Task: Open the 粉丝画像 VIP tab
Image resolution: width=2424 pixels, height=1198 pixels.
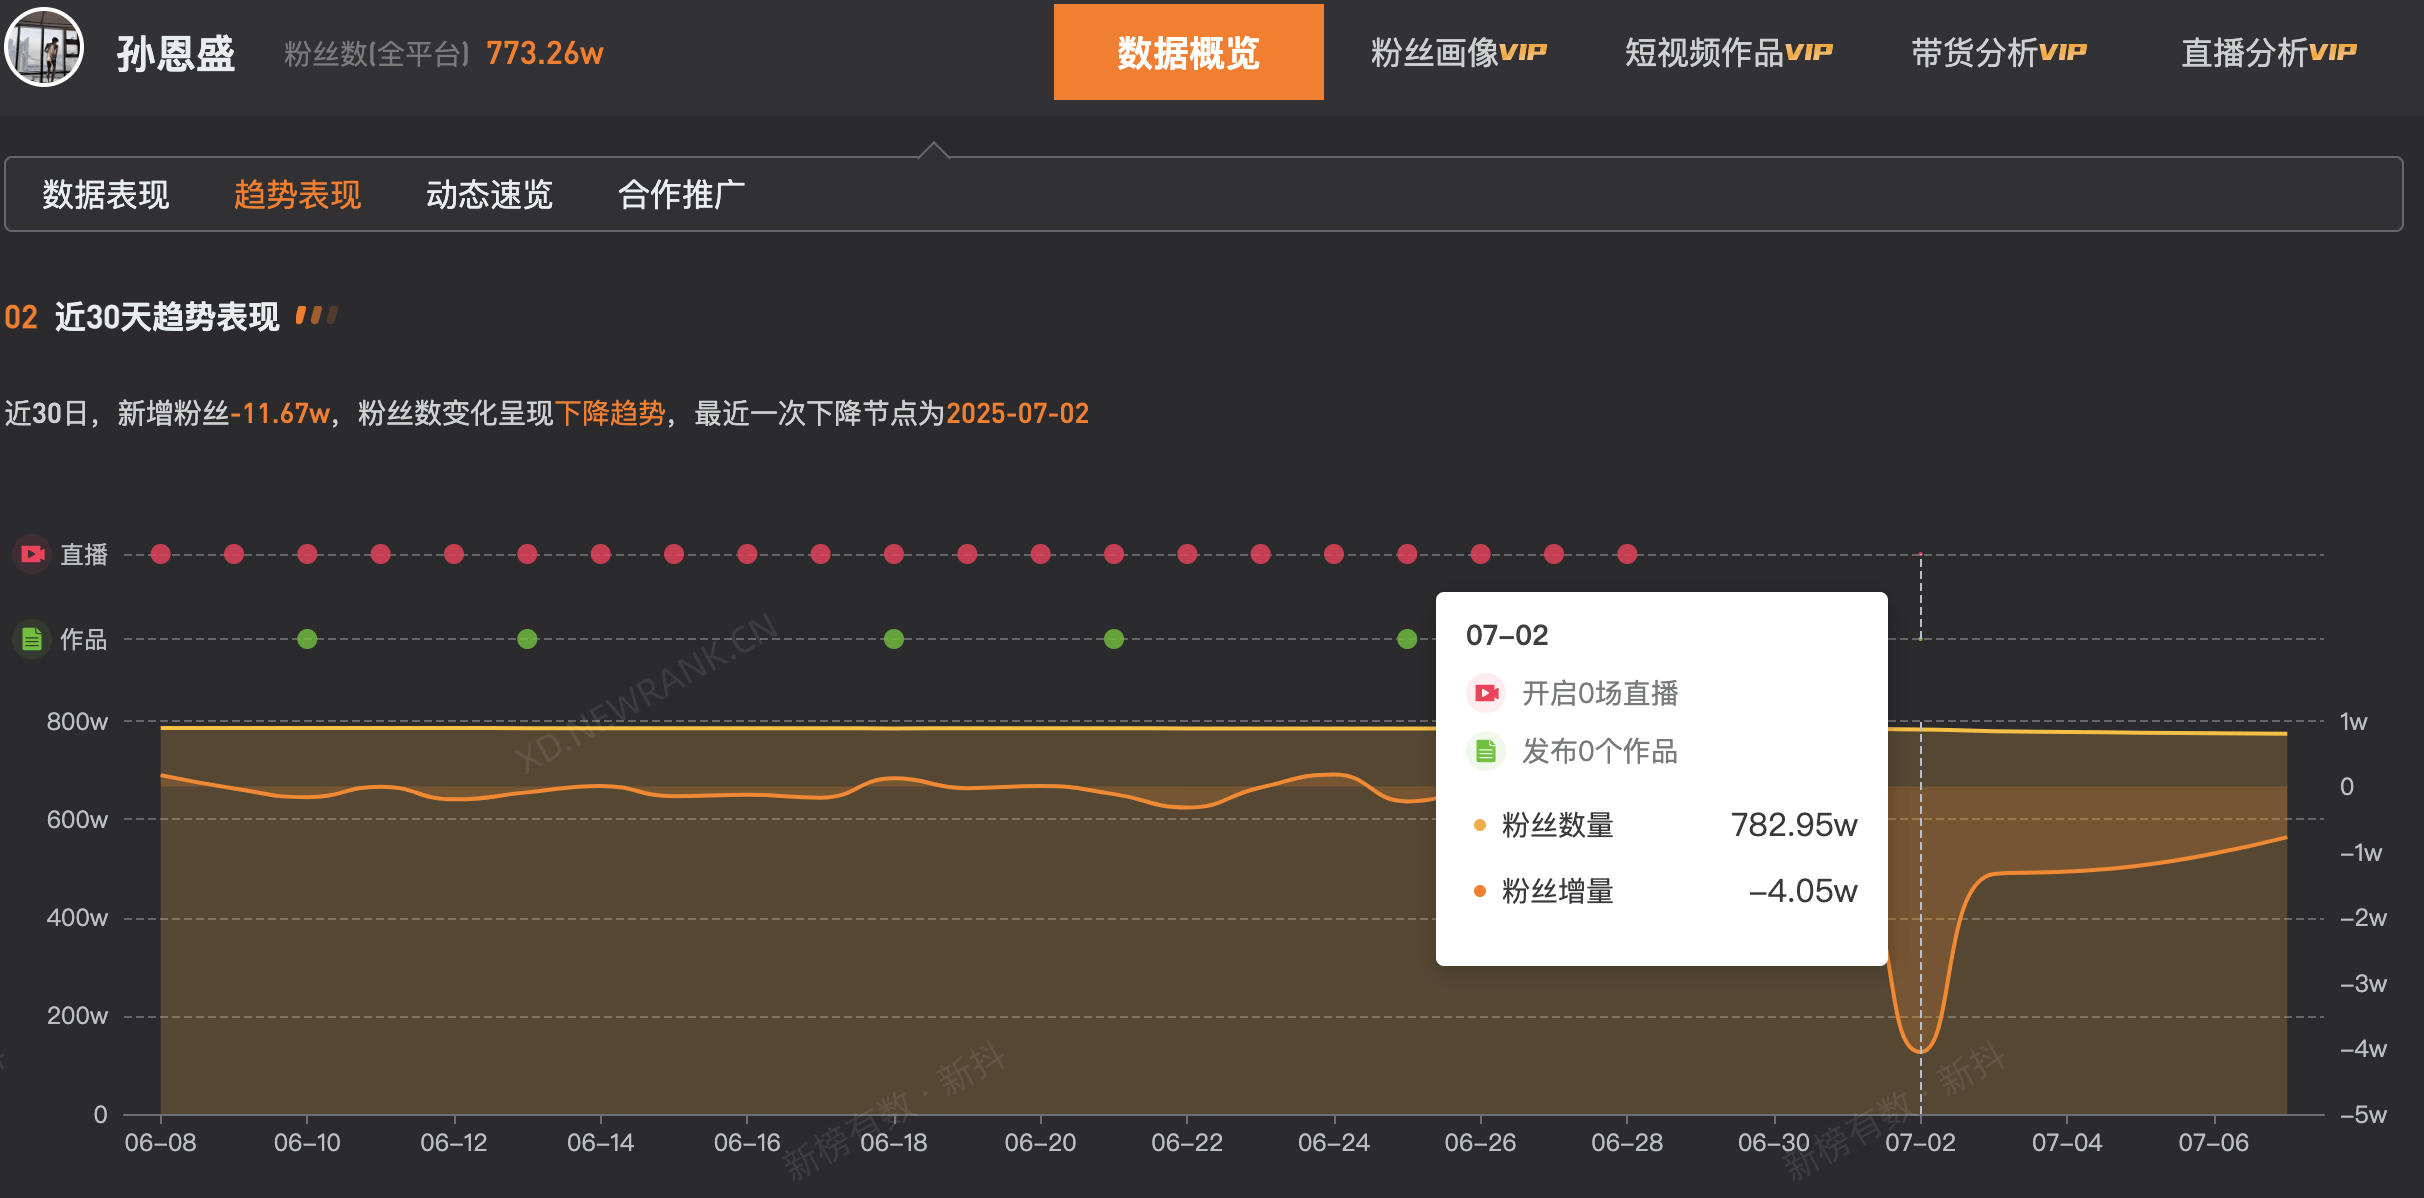Action: (x=1458, y=52)
